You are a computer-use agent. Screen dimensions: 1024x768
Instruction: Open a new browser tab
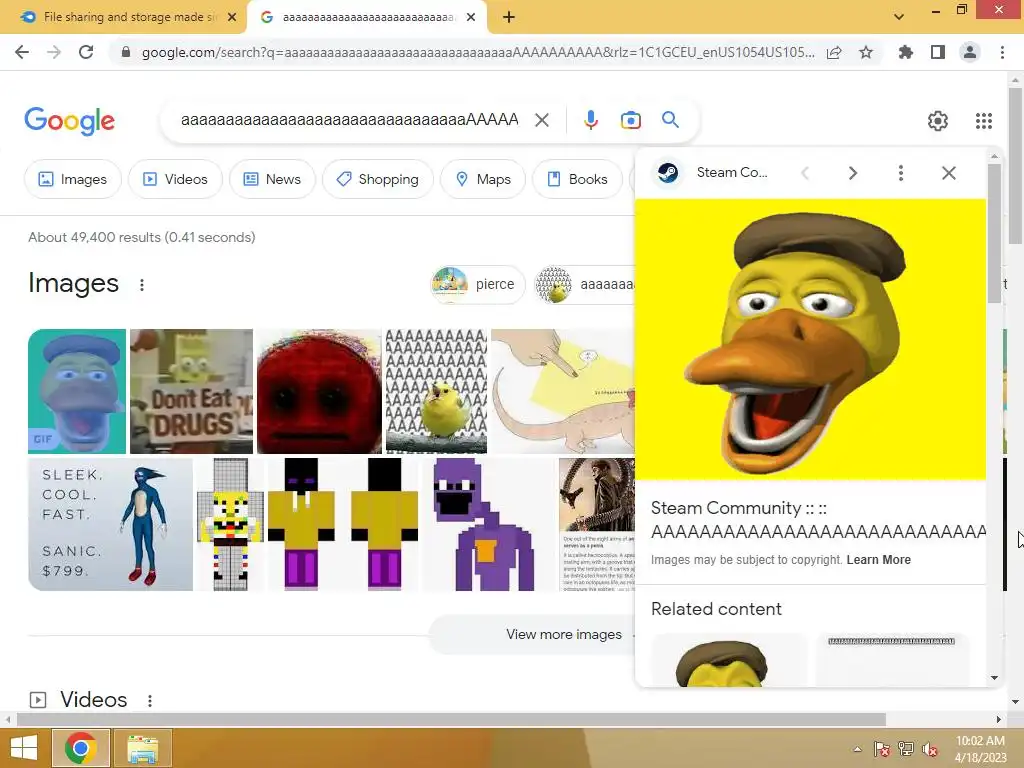509,17
